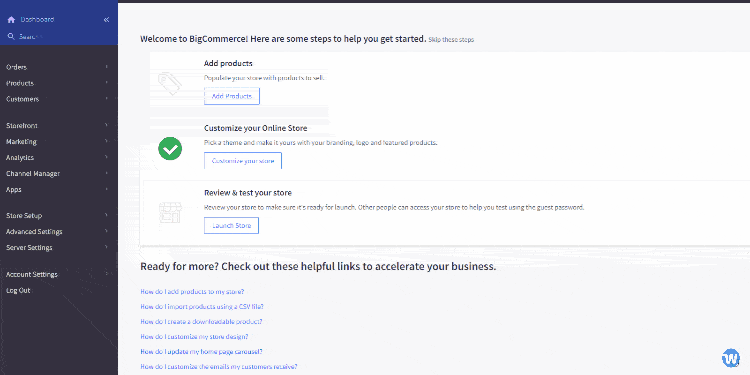Open Customers in the sidebar
Image resolution: width=750 pixels, height=375 pixels.
pyautogui.click(x=22, y=99)
